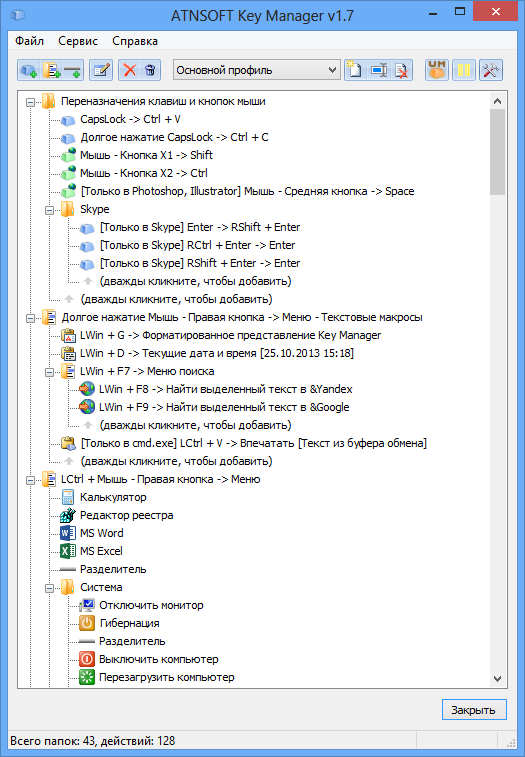
Task: Click the rename profile icon
Action: 379,70
